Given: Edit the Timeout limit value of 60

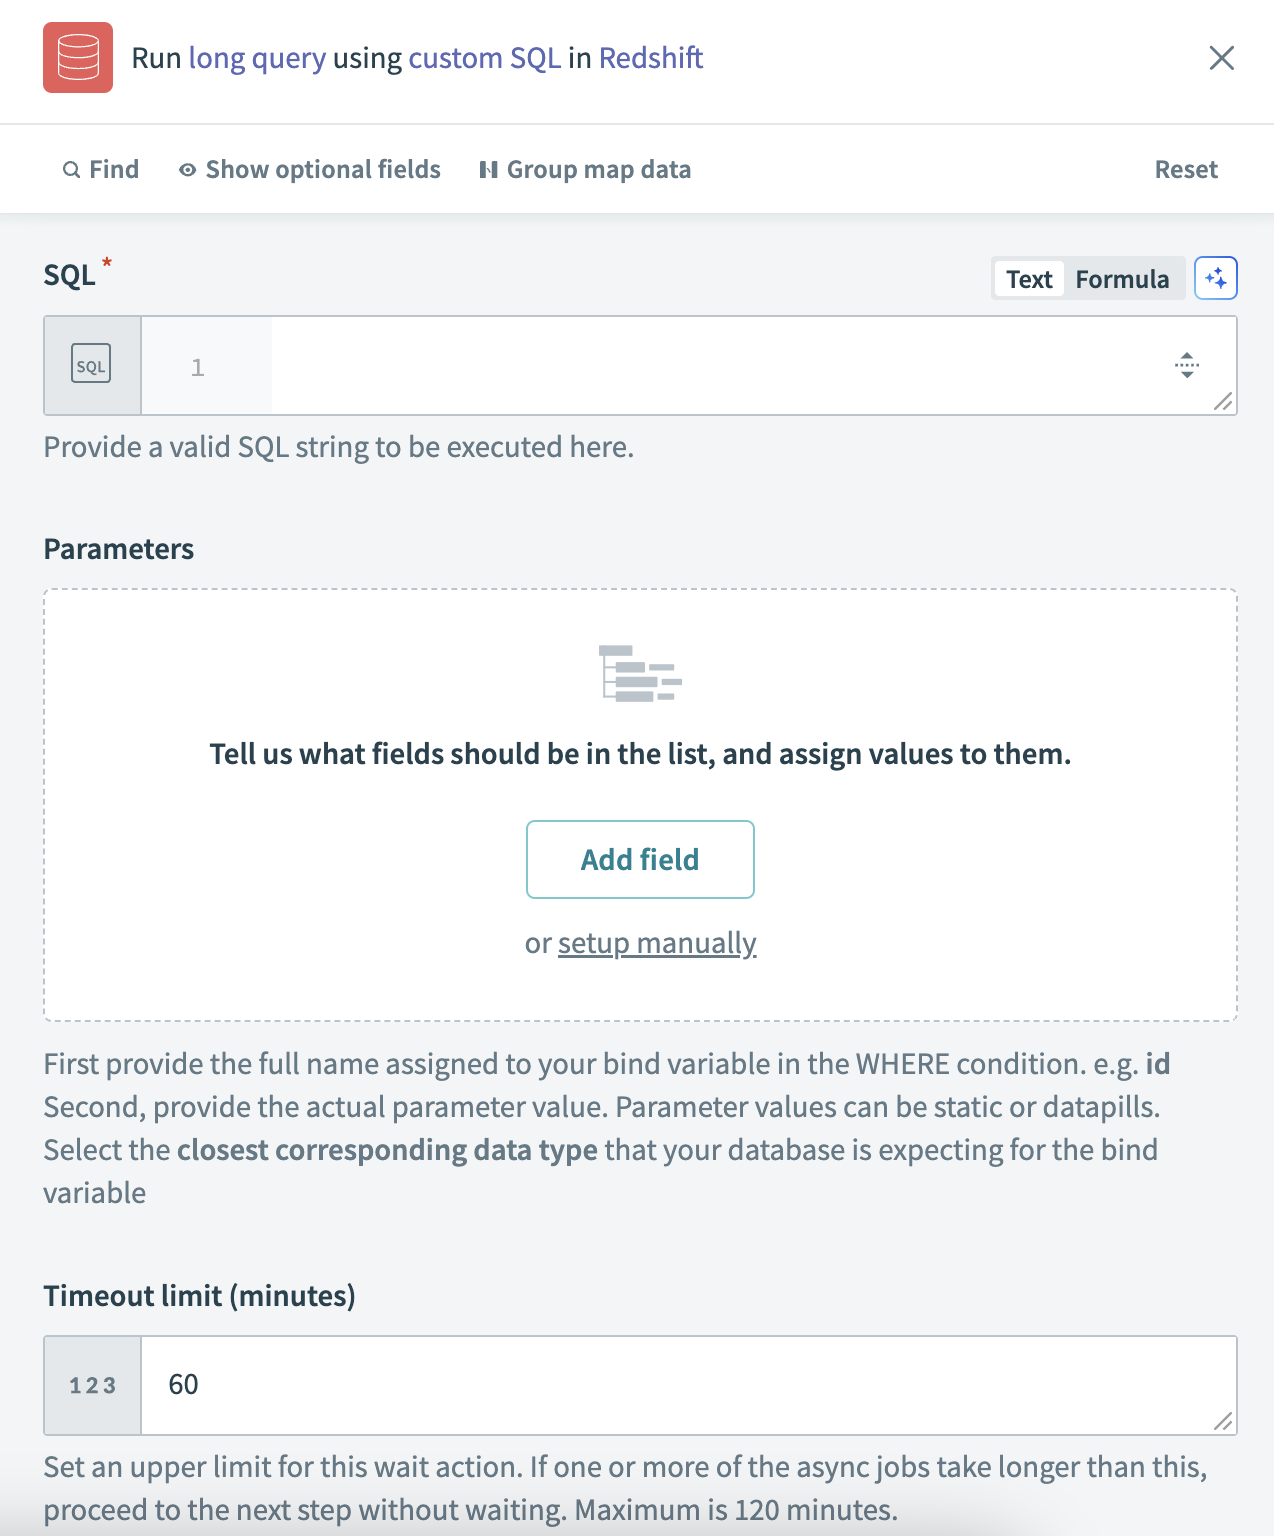Looking at the screenshot, I should click(x=186, y=1385).
